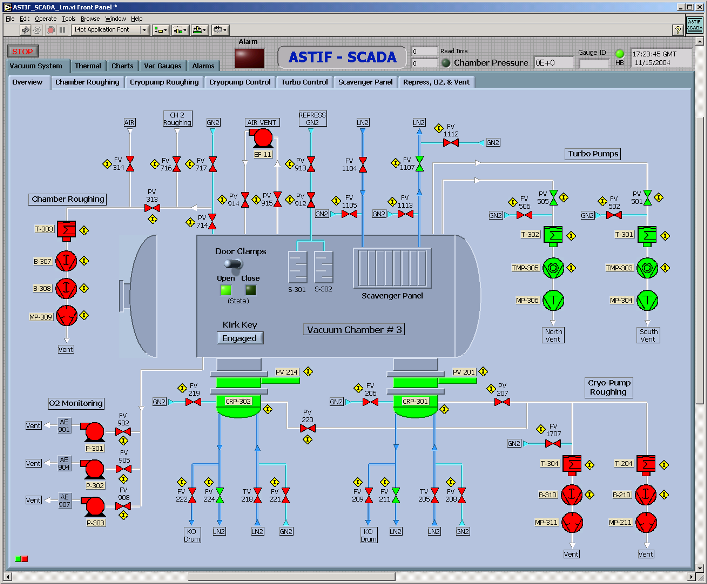Viewport: 707px width, 584px height.
Task: Toggle the Door Clamps switch
Action: [236, 264]
